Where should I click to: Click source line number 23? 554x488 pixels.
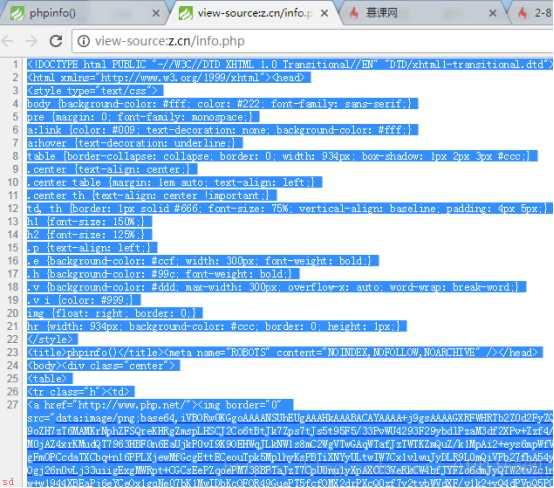tap(13, 352)
